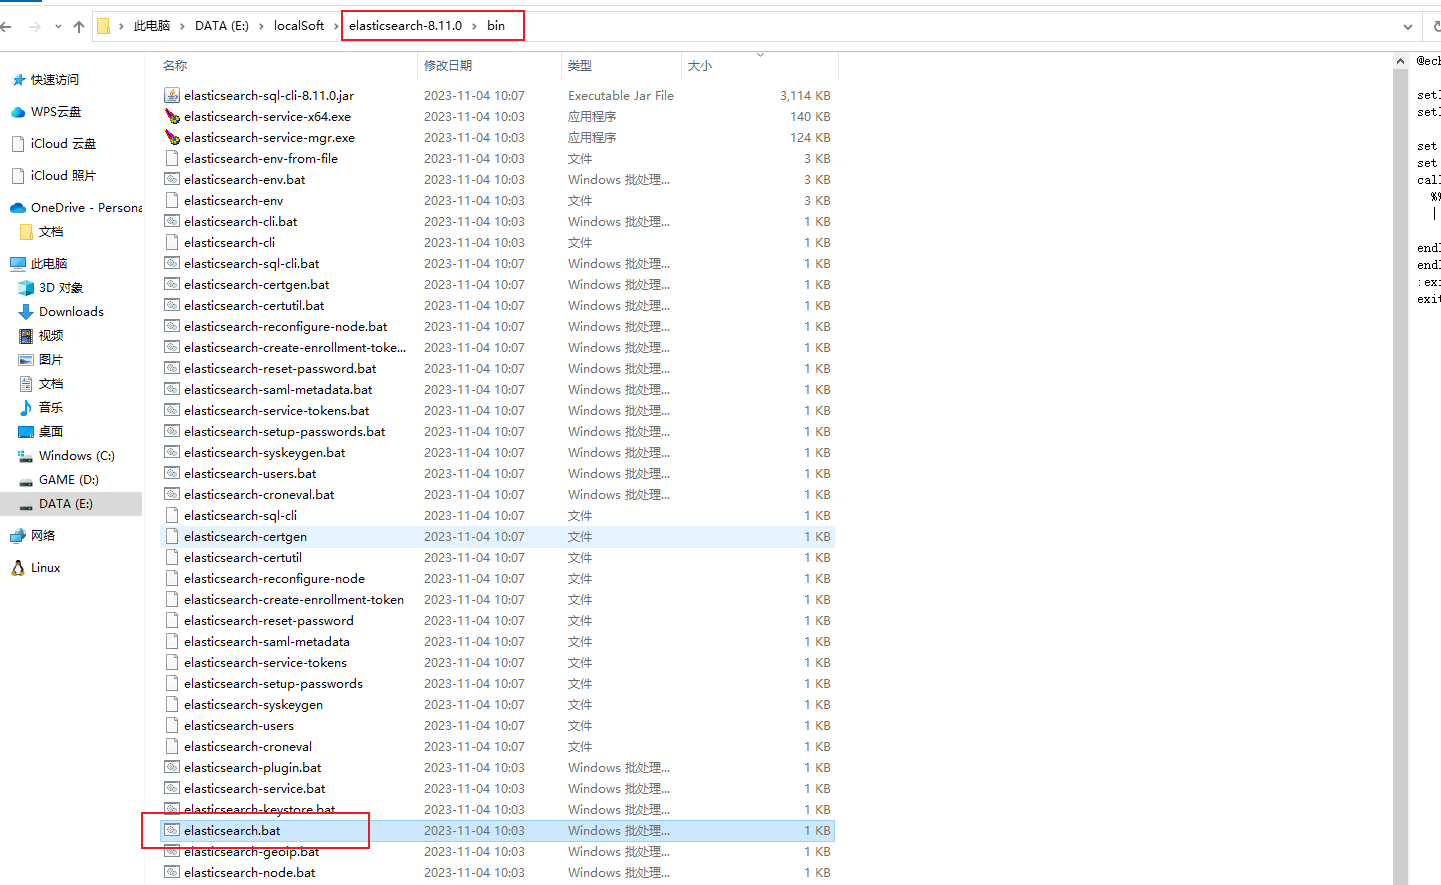Expand the chevron after localSoft breadcrumb

pos(336,26)
